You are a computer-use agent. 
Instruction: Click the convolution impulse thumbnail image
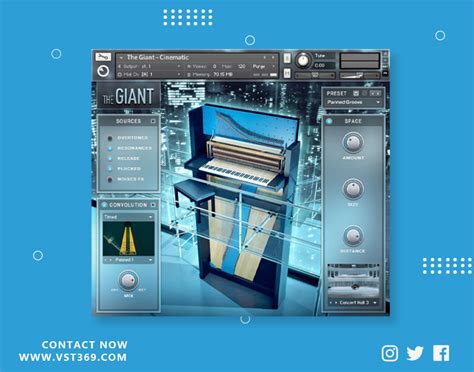click(x=128, y=238)
